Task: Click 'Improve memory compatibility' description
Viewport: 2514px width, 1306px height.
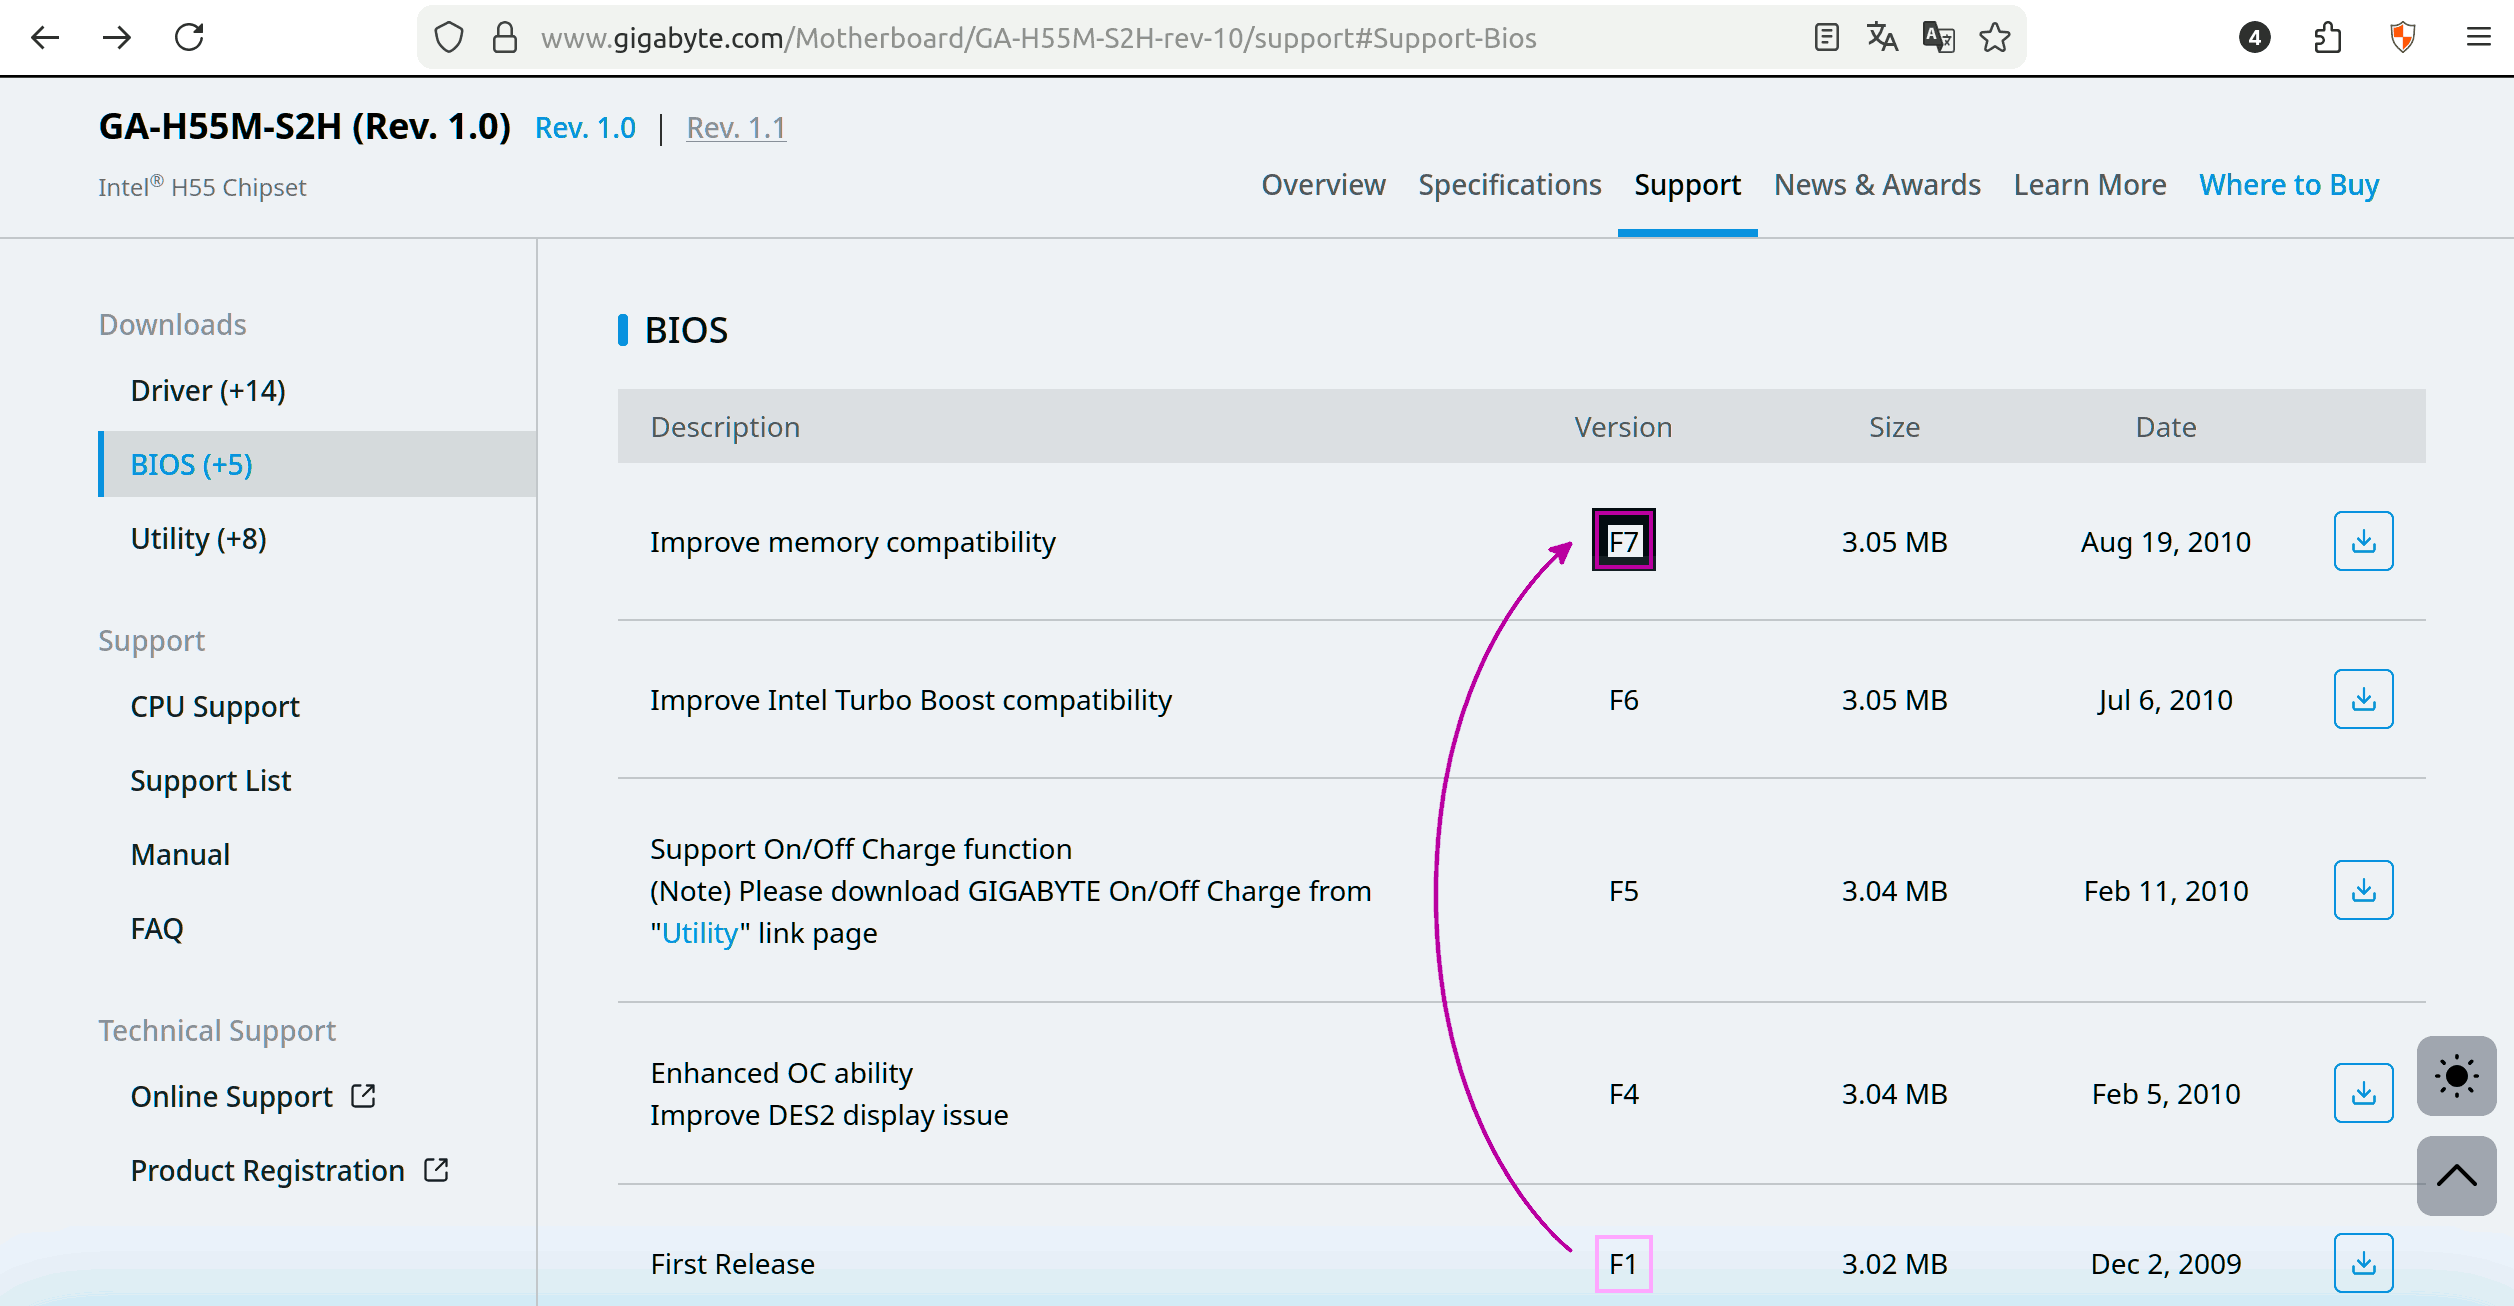Action: pyautogui.click(x=853, y=542)
